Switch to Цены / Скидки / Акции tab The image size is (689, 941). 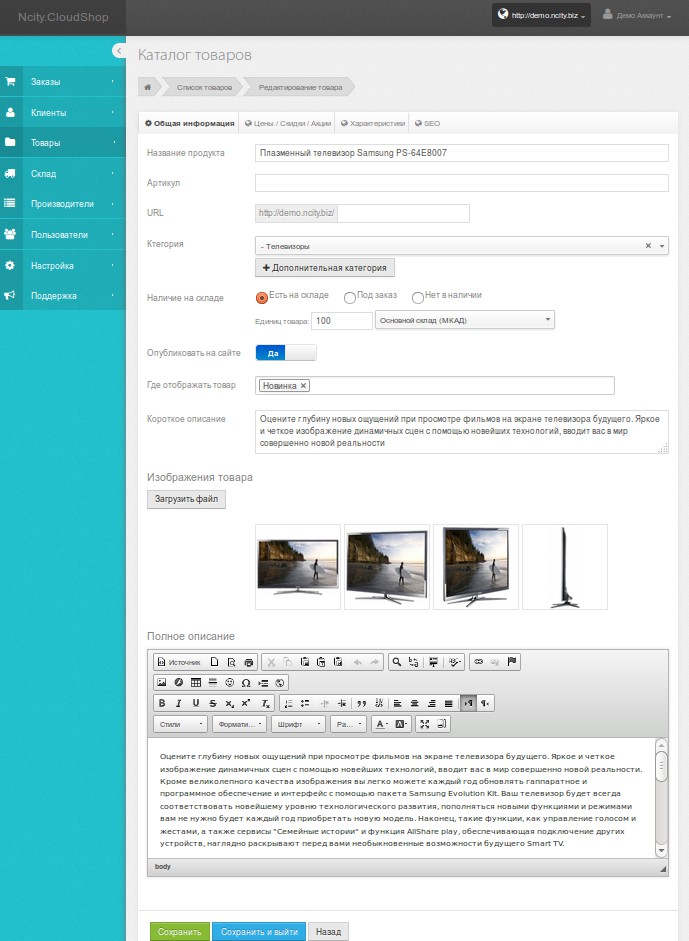pos(287,123)
